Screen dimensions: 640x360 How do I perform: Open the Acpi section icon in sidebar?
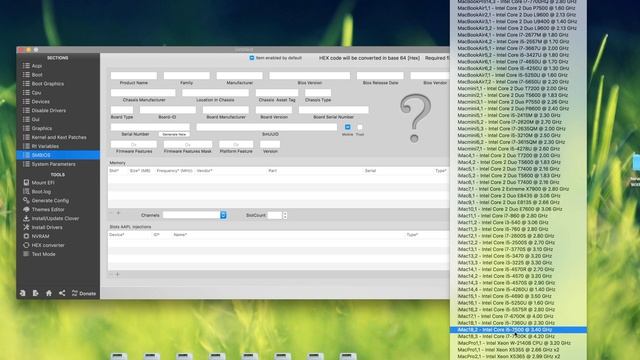[26, 66]
